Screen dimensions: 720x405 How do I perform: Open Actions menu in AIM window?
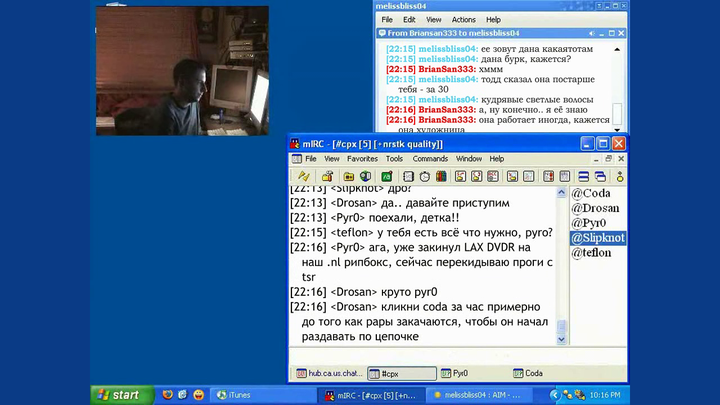pyautogui.click(x=463, y=20)
